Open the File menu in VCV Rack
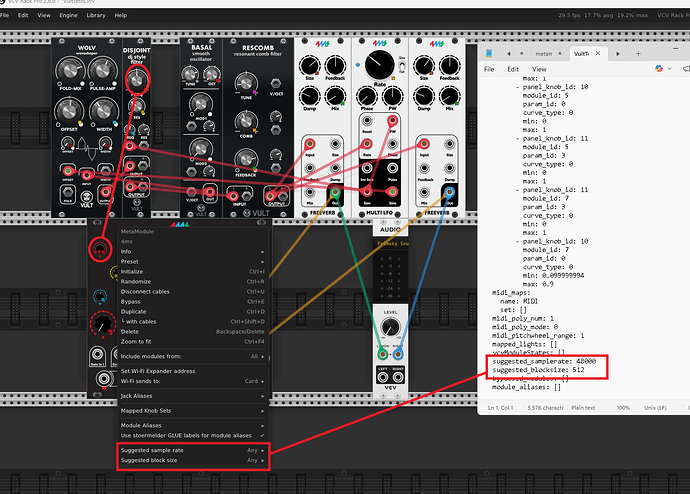 click(x=5, y=15)
